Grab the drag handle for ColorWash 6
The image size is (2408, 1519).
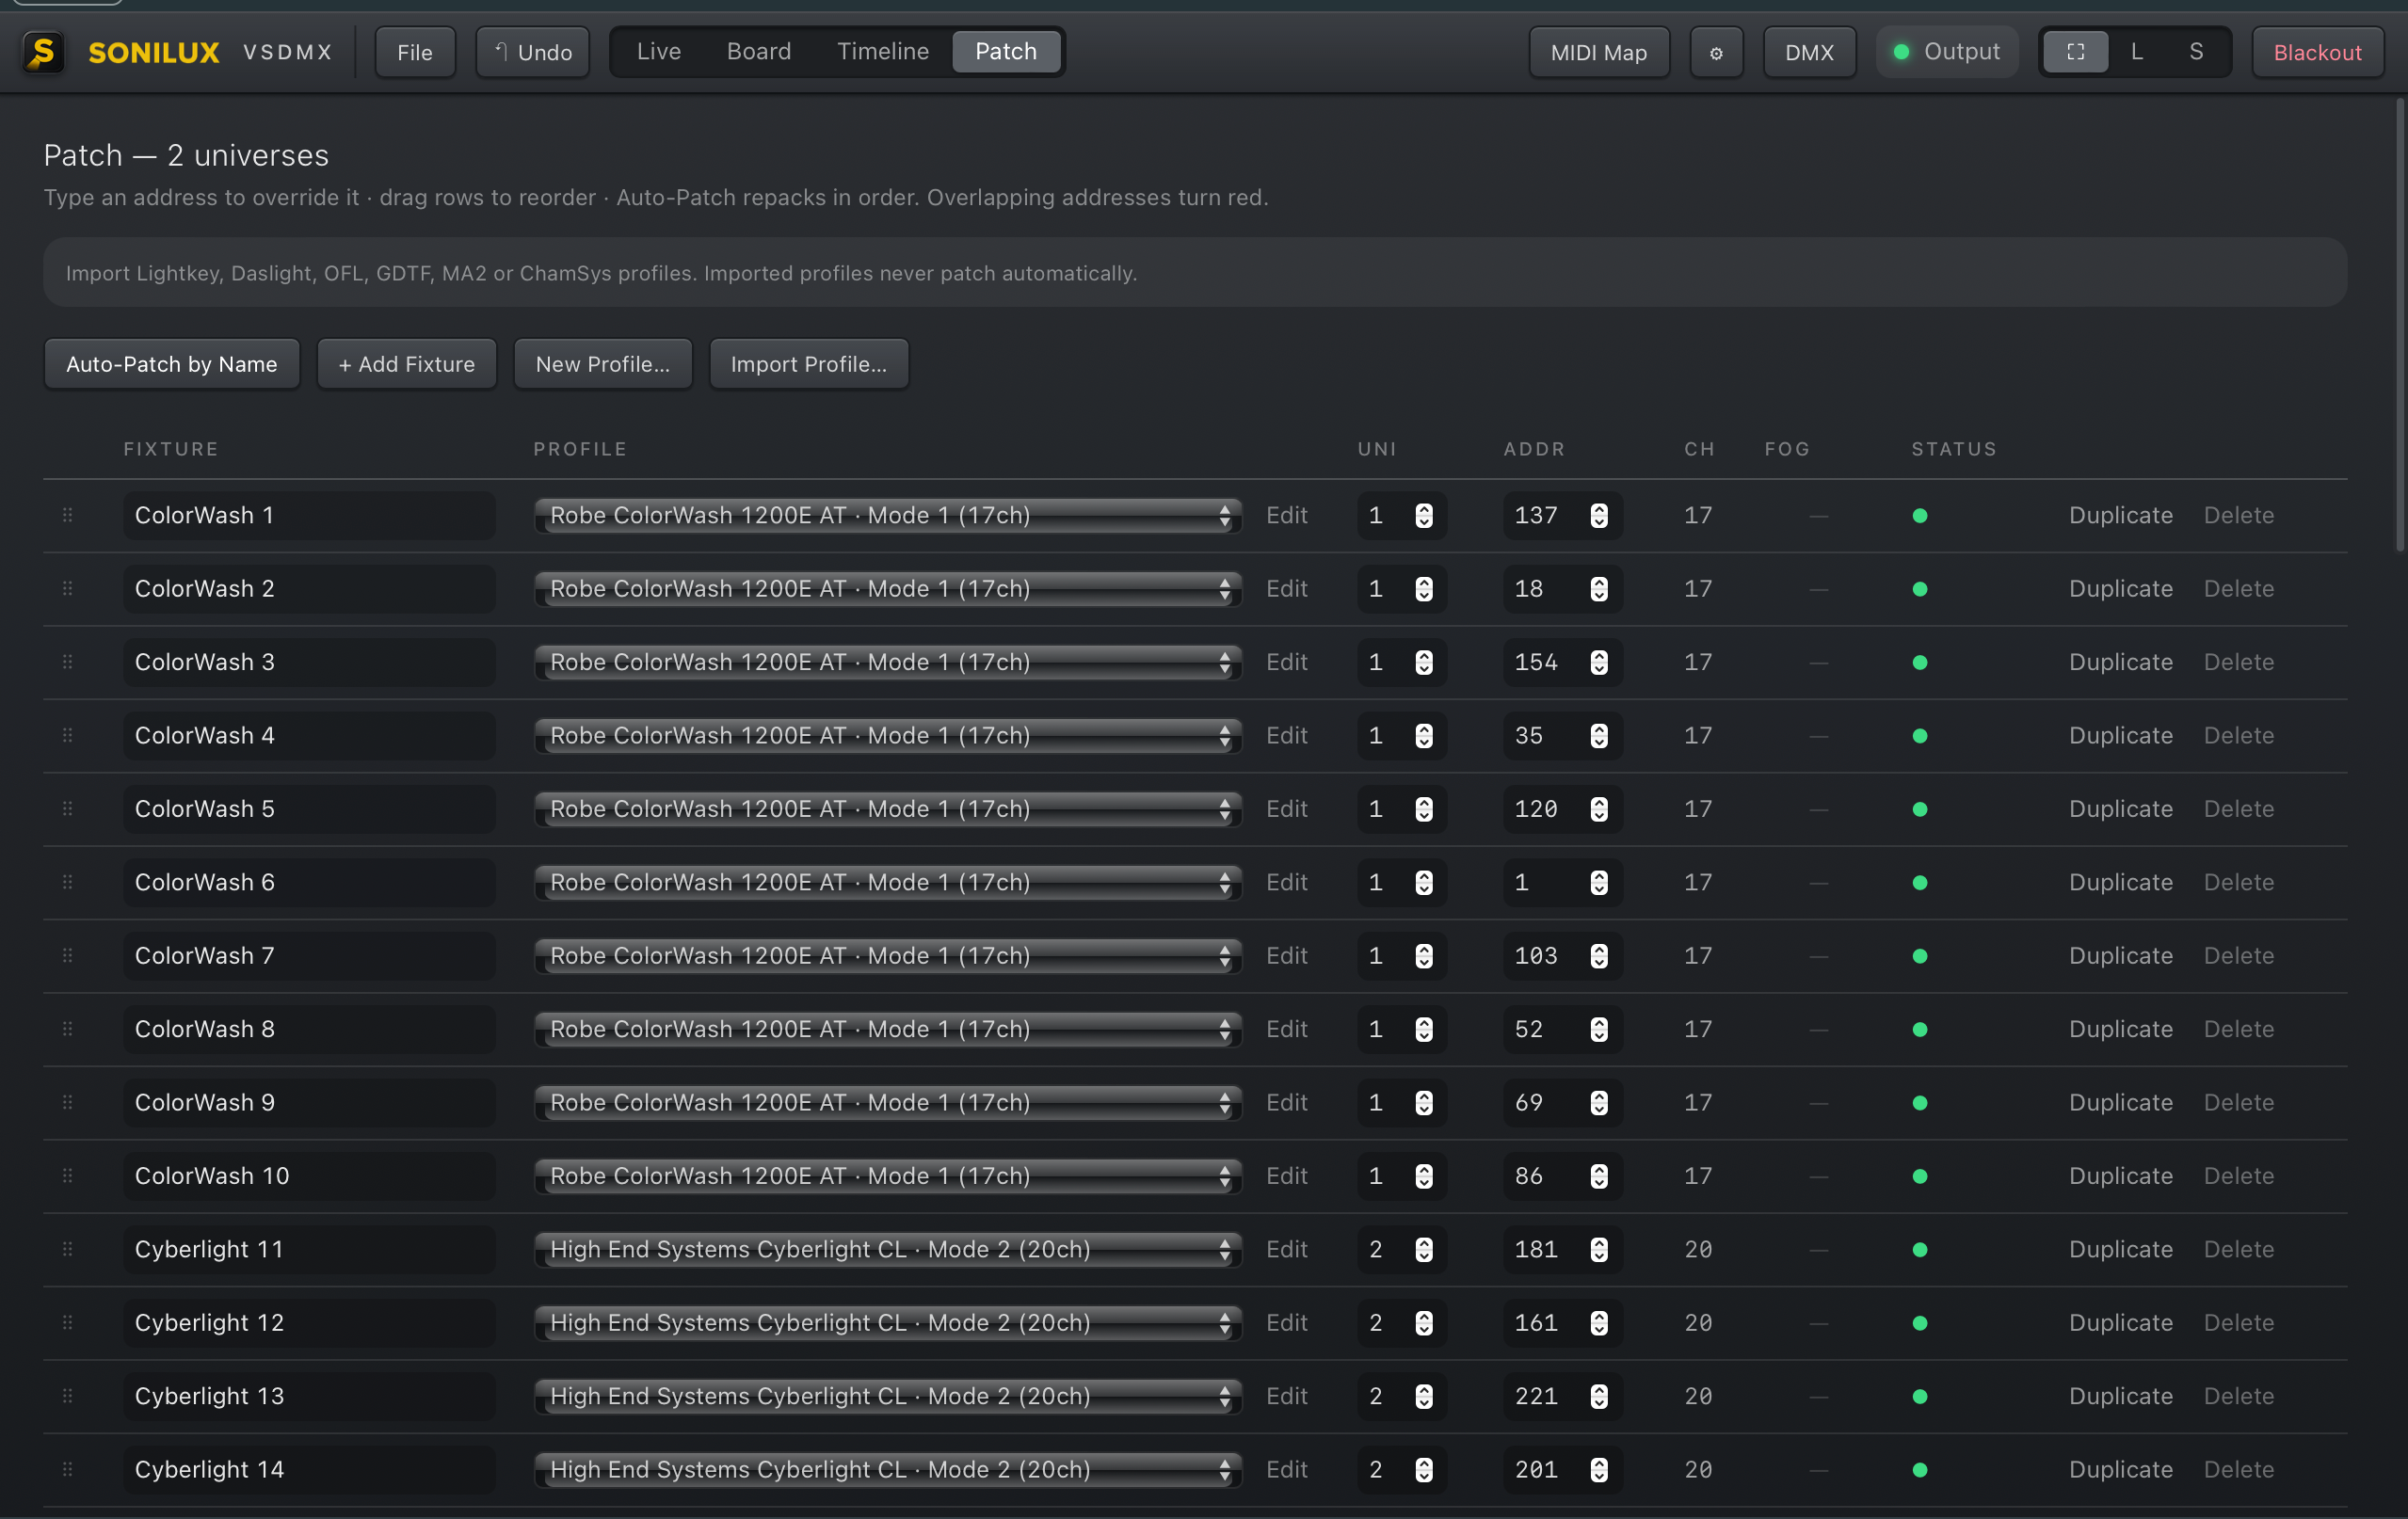pyautogui.click(x=68, y=882)
